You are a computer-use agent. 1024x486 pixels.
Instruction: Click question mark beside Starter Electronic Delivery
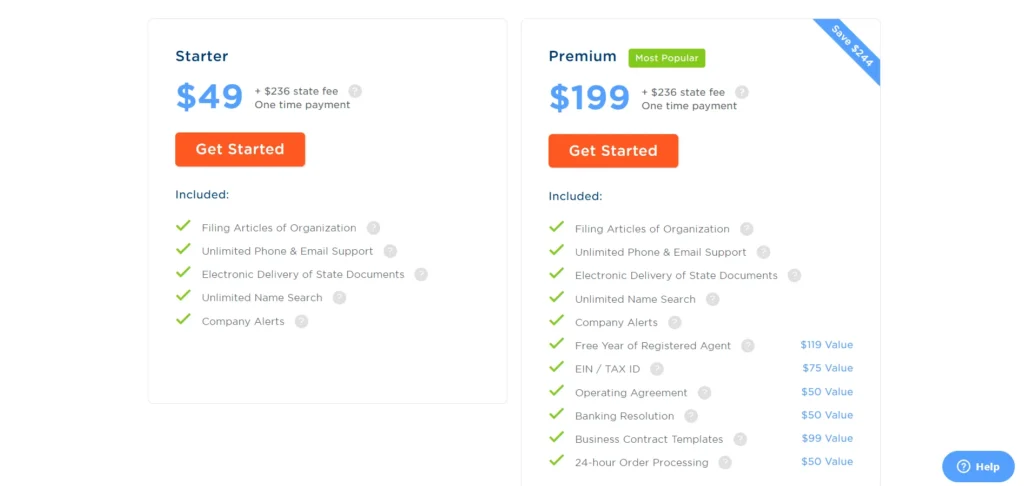click(x=421, y=274)
